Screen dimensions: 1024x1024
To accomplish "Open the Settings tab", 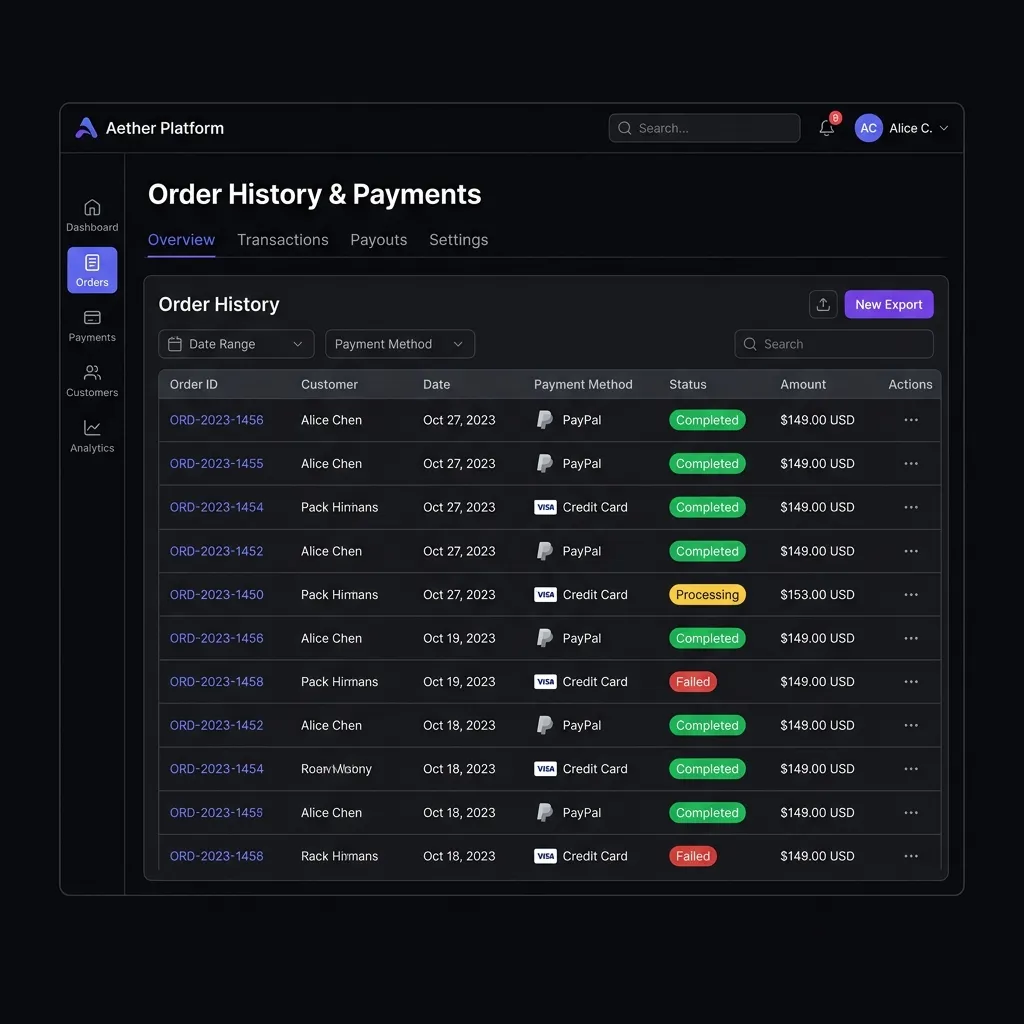I will click(x=458, y=240).
